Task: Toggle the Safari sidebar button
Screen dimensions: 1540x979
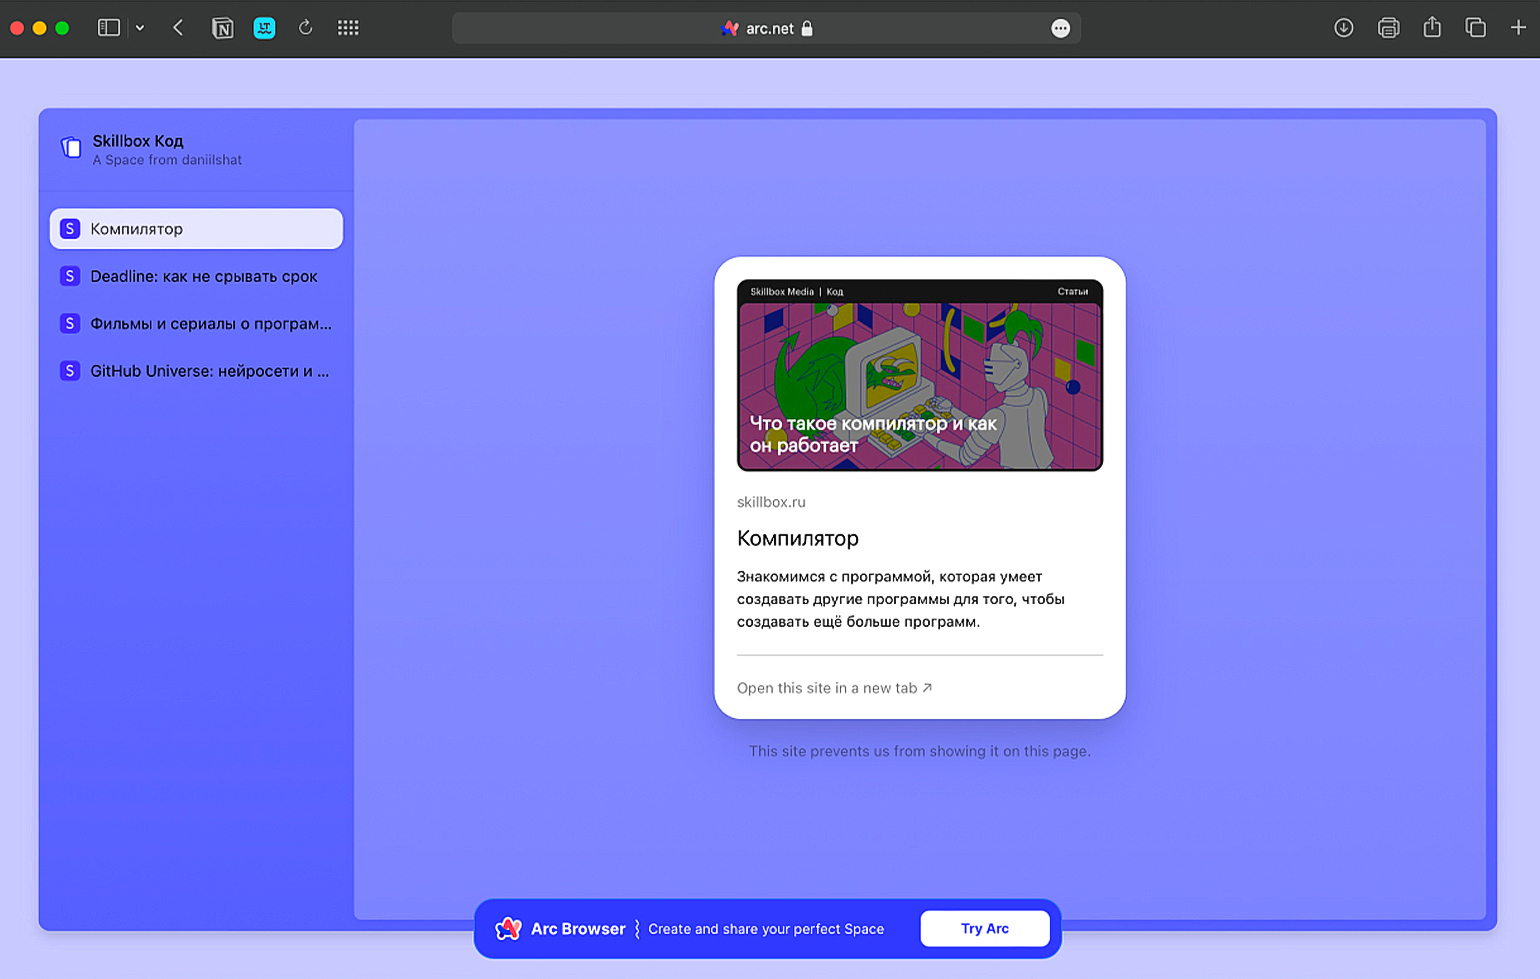Action: click(x=108, y=28)
